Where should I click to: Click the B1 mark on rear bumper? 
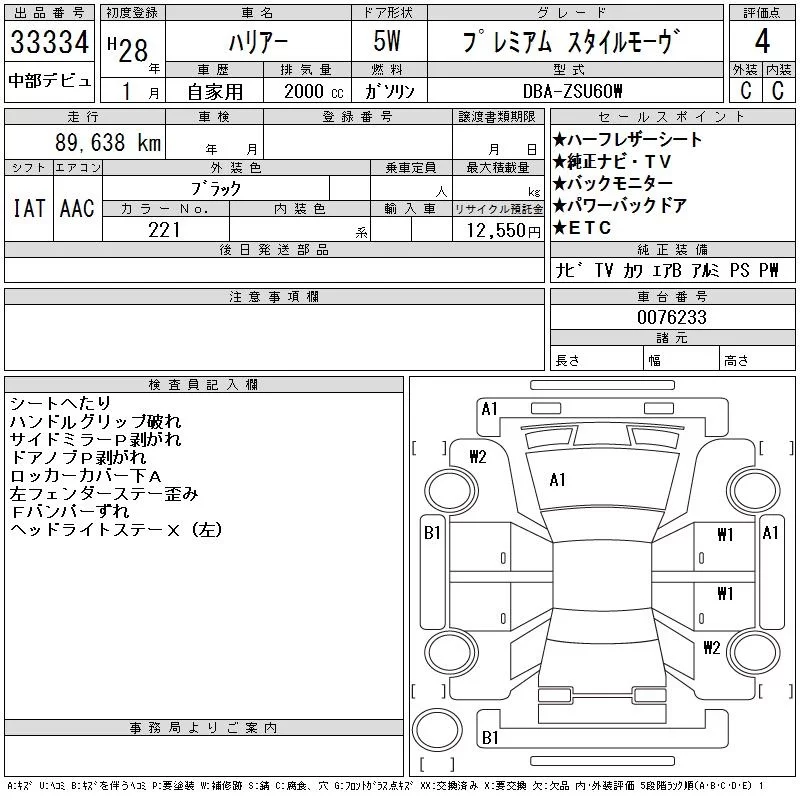(x=490, y=738)
